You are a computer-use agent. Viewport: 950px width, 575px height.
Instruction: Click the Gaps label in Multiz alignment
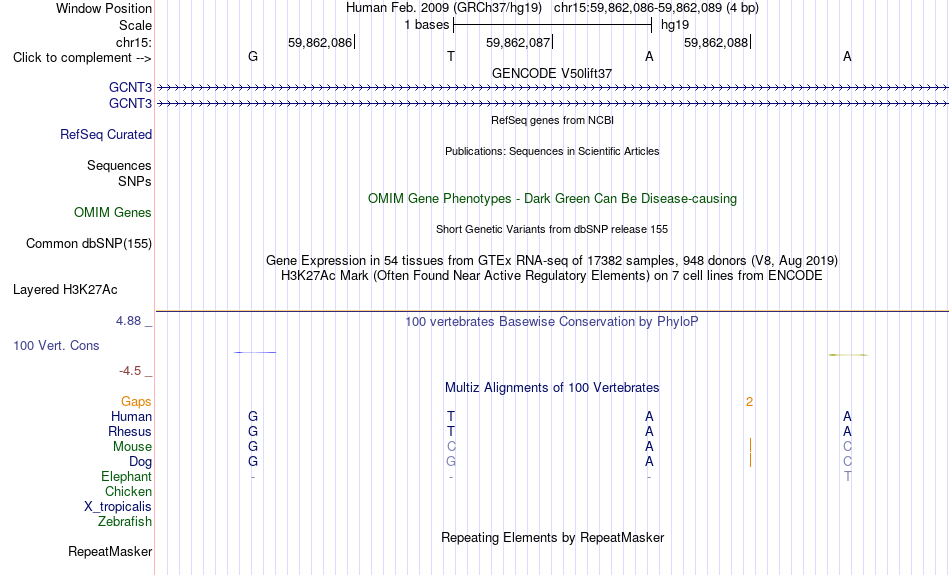[x=136, y=402]
